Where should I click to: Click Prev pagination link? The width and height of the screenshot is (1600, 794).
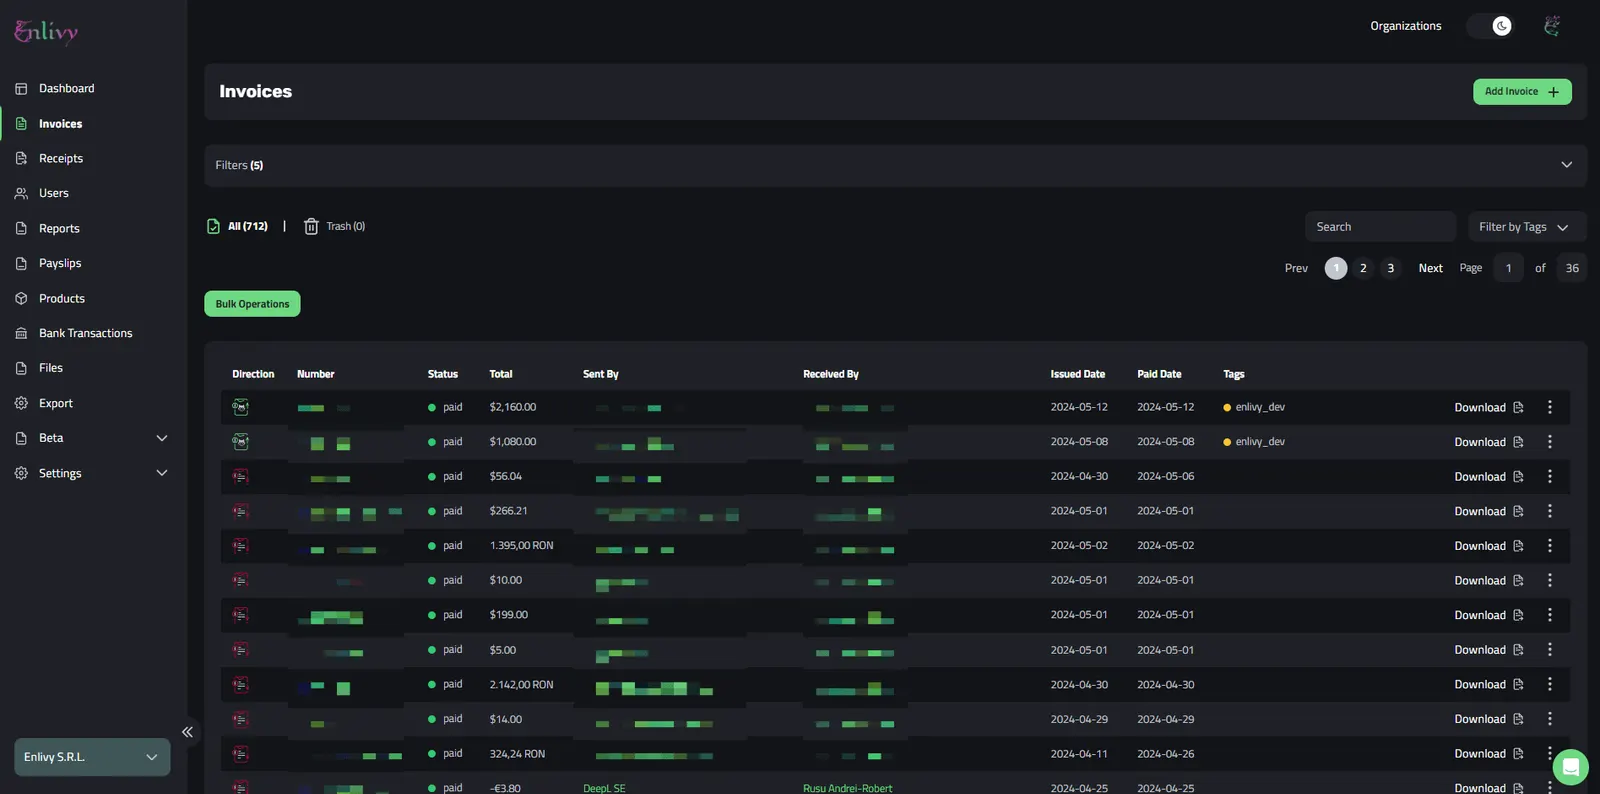1296,268
